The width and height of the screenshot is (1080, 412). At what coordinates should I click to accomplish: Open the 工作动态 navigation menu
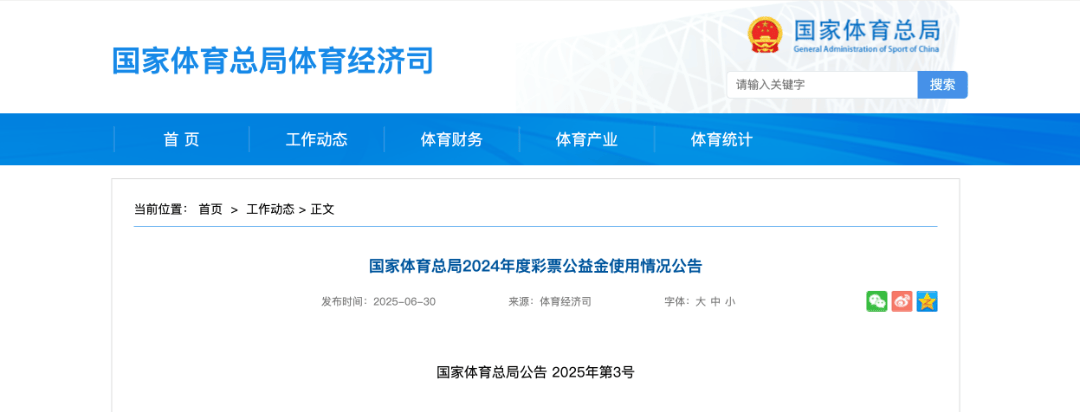(317, 140)
